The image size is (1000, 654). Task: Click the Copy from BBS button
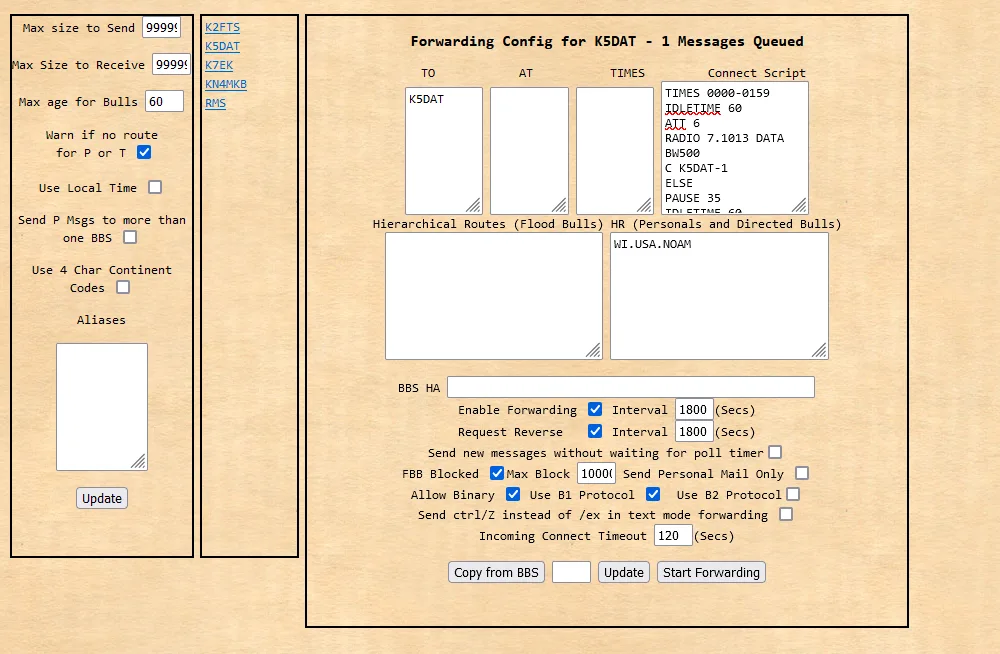[496, 572]
